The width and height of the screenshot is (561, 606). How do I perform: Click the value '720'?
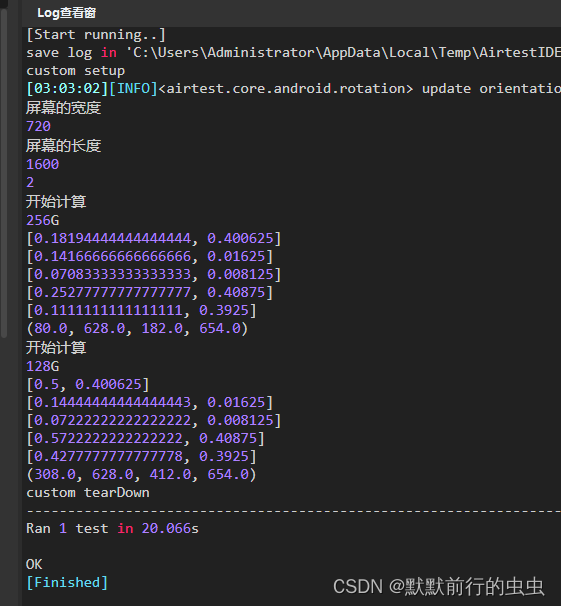(38, 126)
